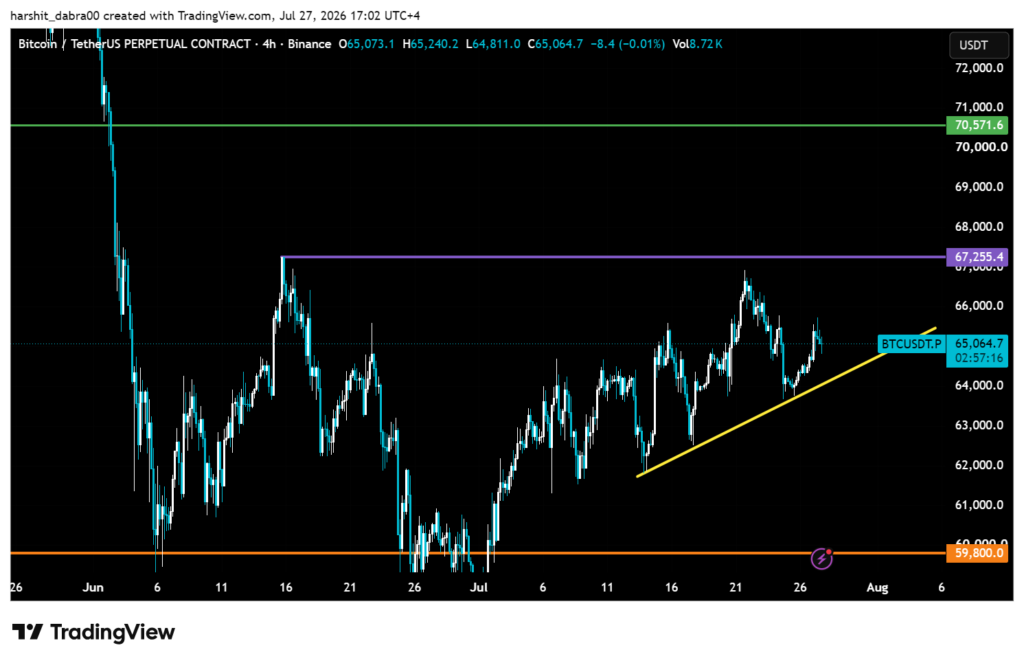Open the USDT currency selector
The width and height of the screenshot is (1024, 663).
(x=978, y=45)
